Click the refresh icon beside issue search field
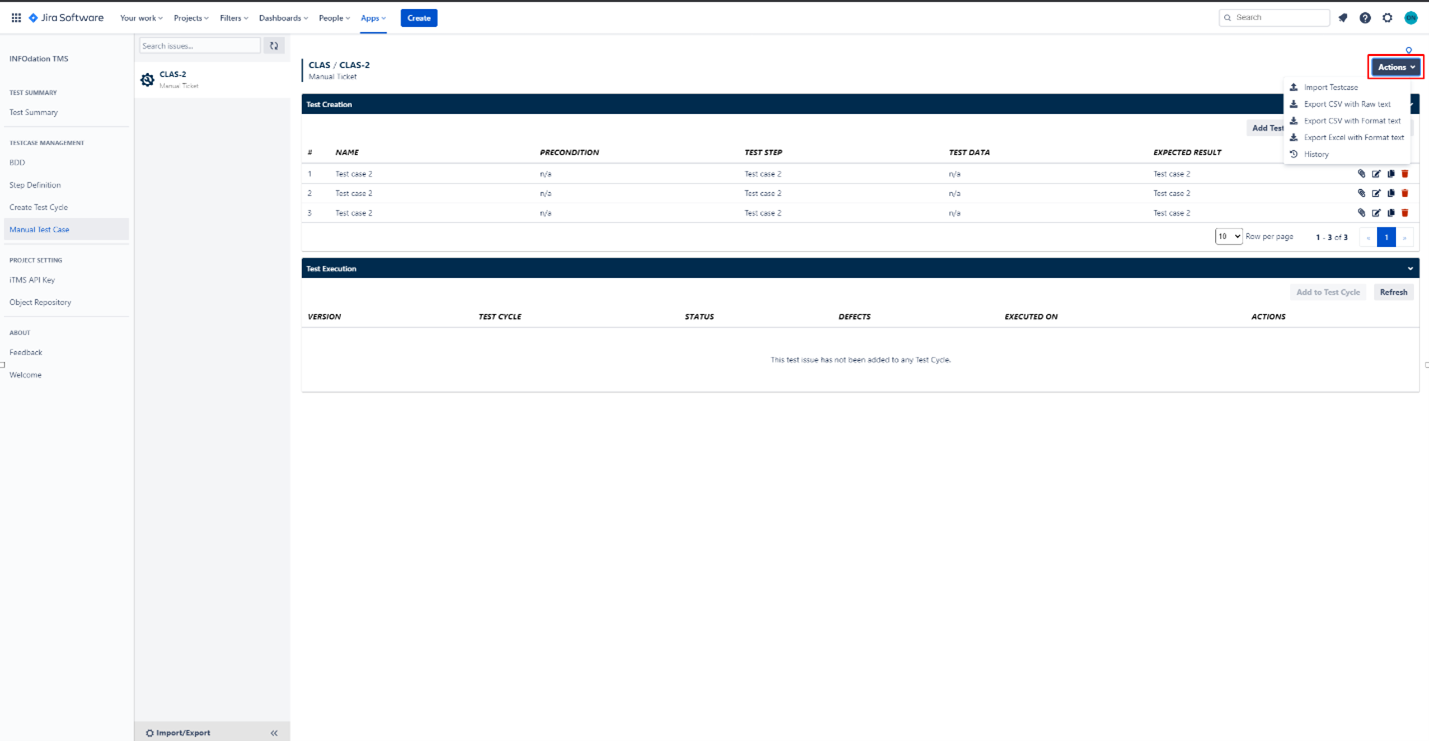The height and width of the screenshot is (741, 1429). pyautogui.click(x=273, y=45)
